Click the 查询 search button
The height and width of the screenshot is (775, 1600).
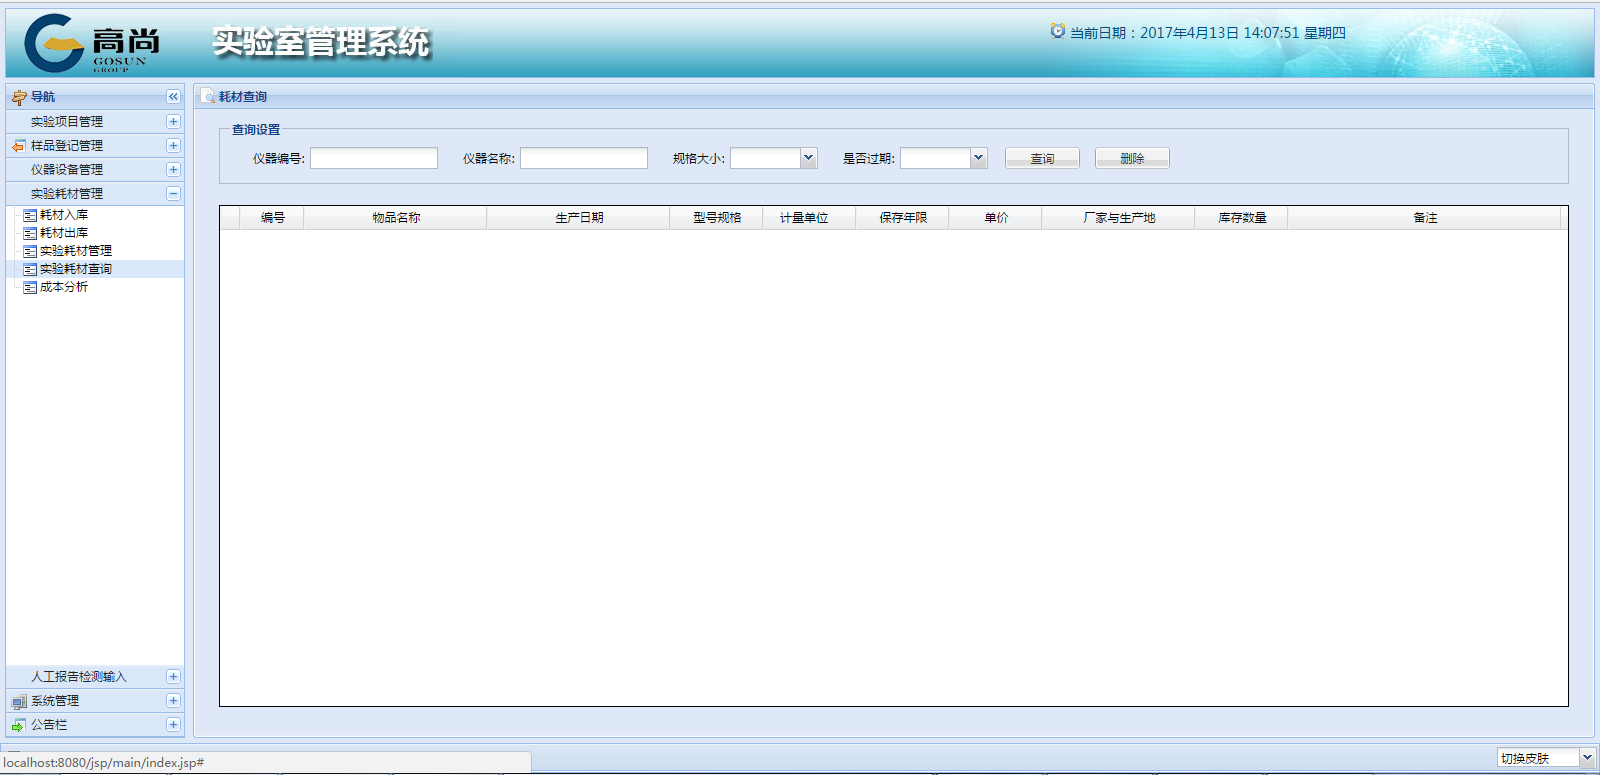tap(1042, 158)
